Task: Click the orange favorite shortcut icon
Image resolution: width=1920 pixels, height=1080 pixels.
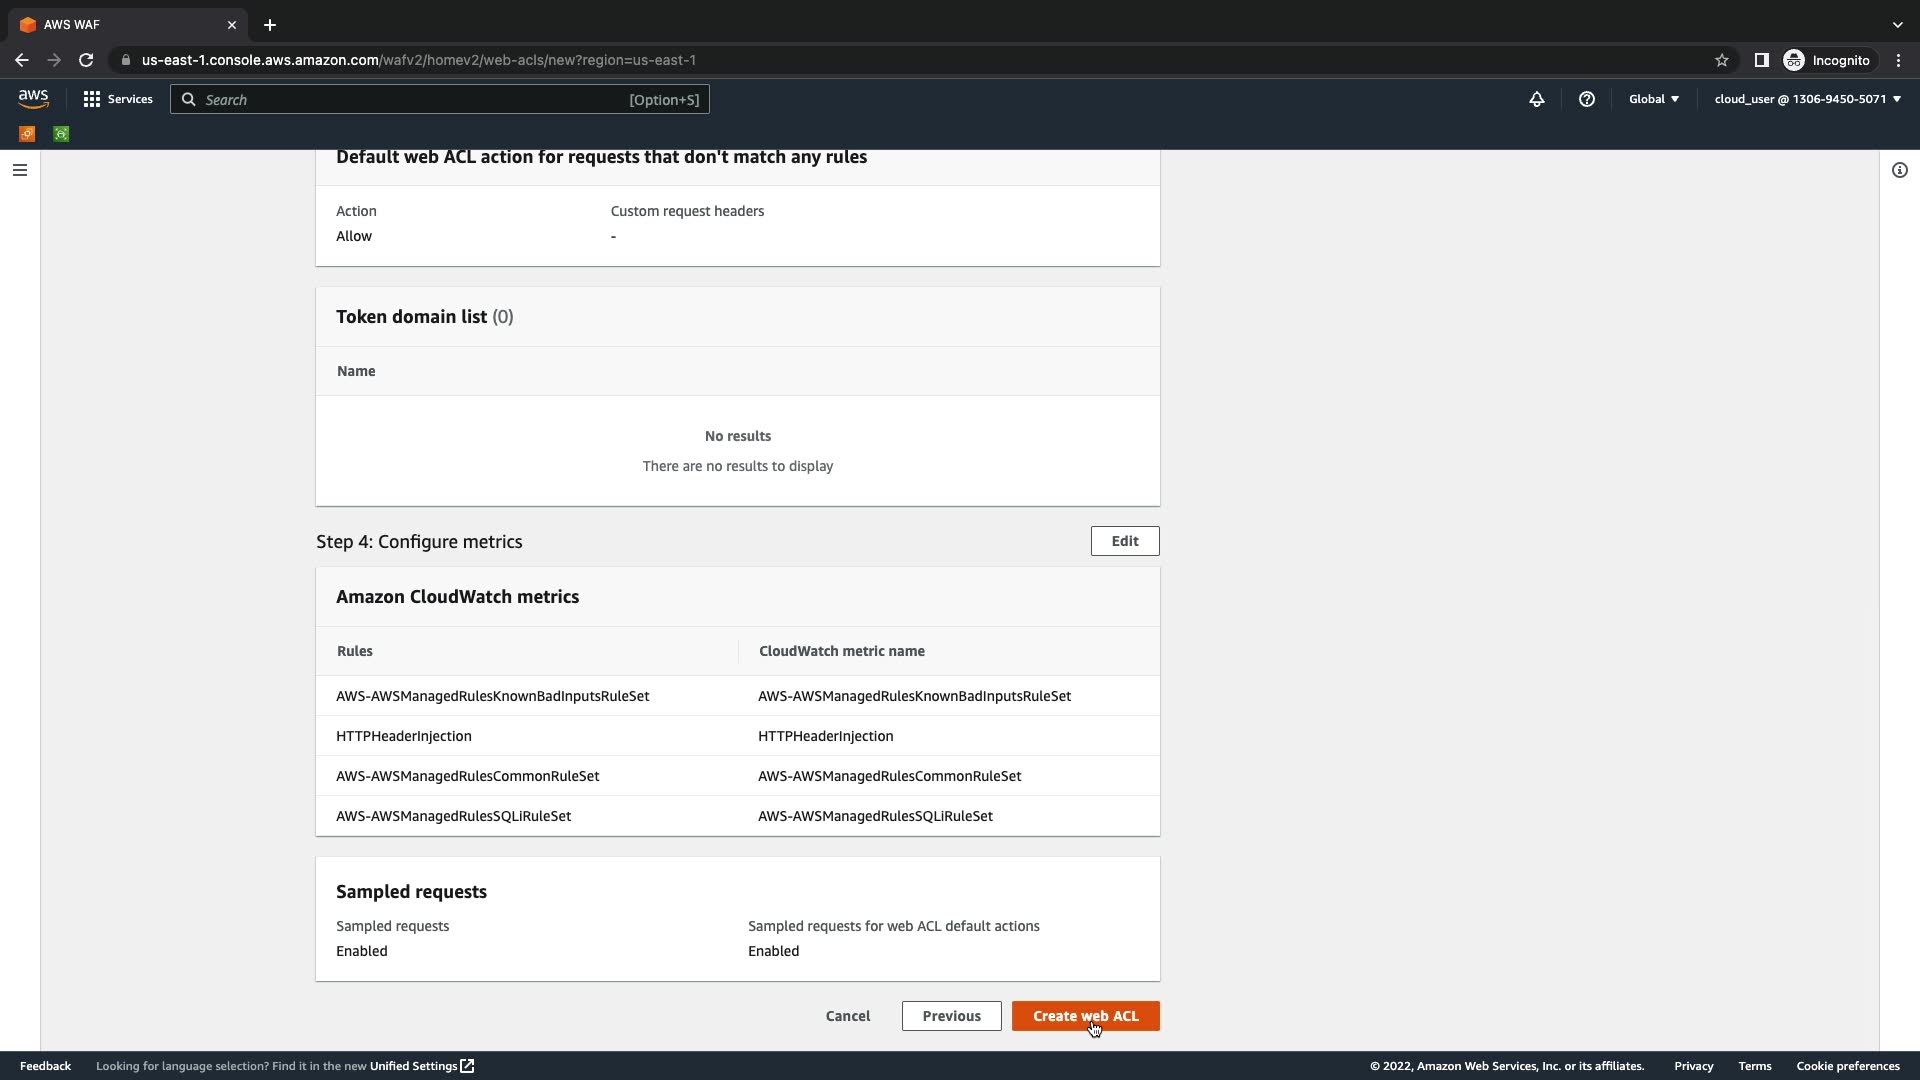Action: point(27,134)
